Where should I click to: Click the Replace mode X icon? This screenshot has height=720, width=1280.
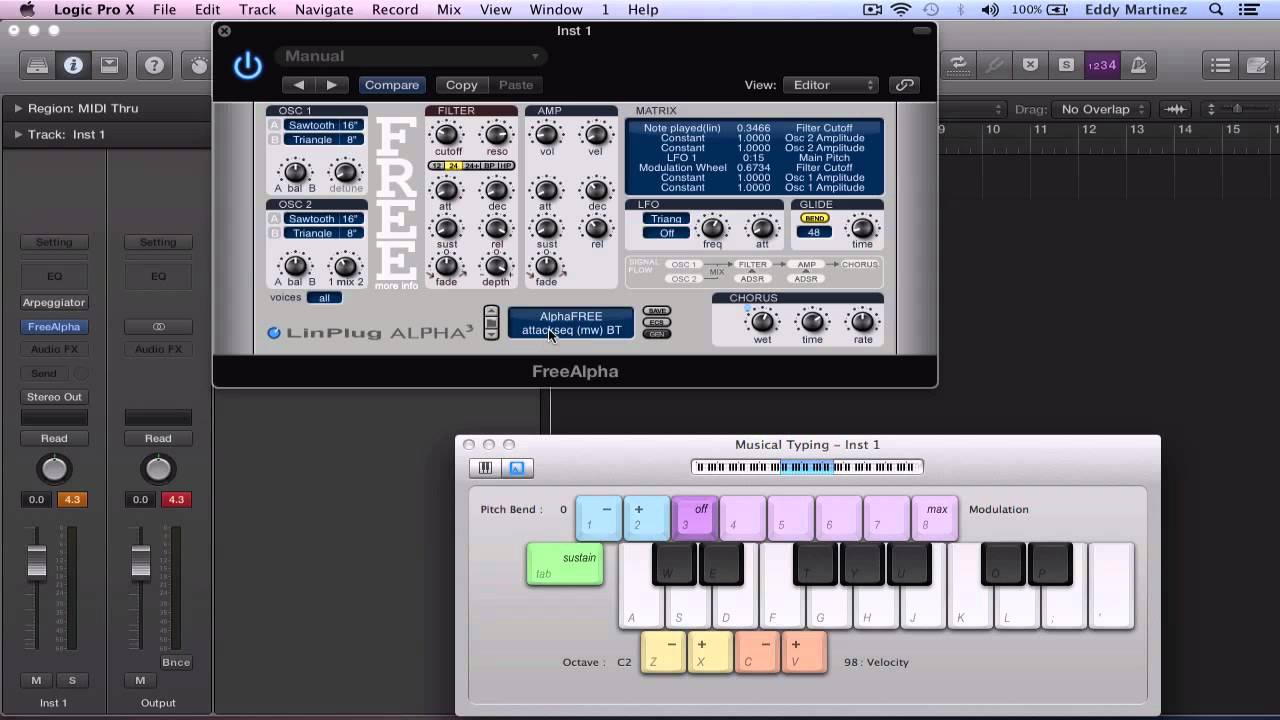point(1030,65)
